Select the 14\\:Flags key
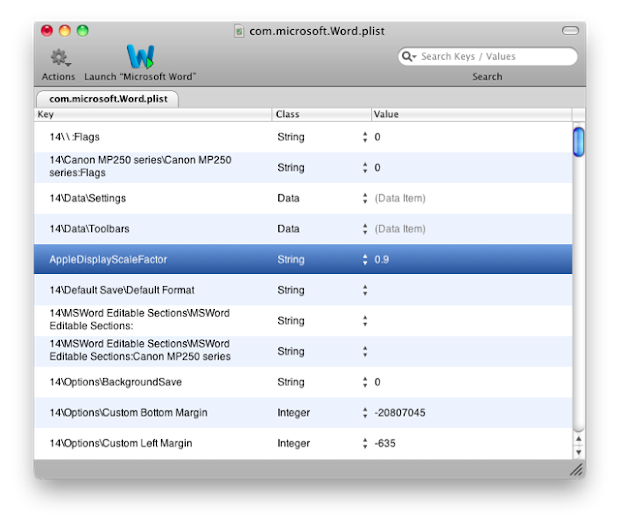The height and width of the screenshot is (526, 620). [74, 137]
